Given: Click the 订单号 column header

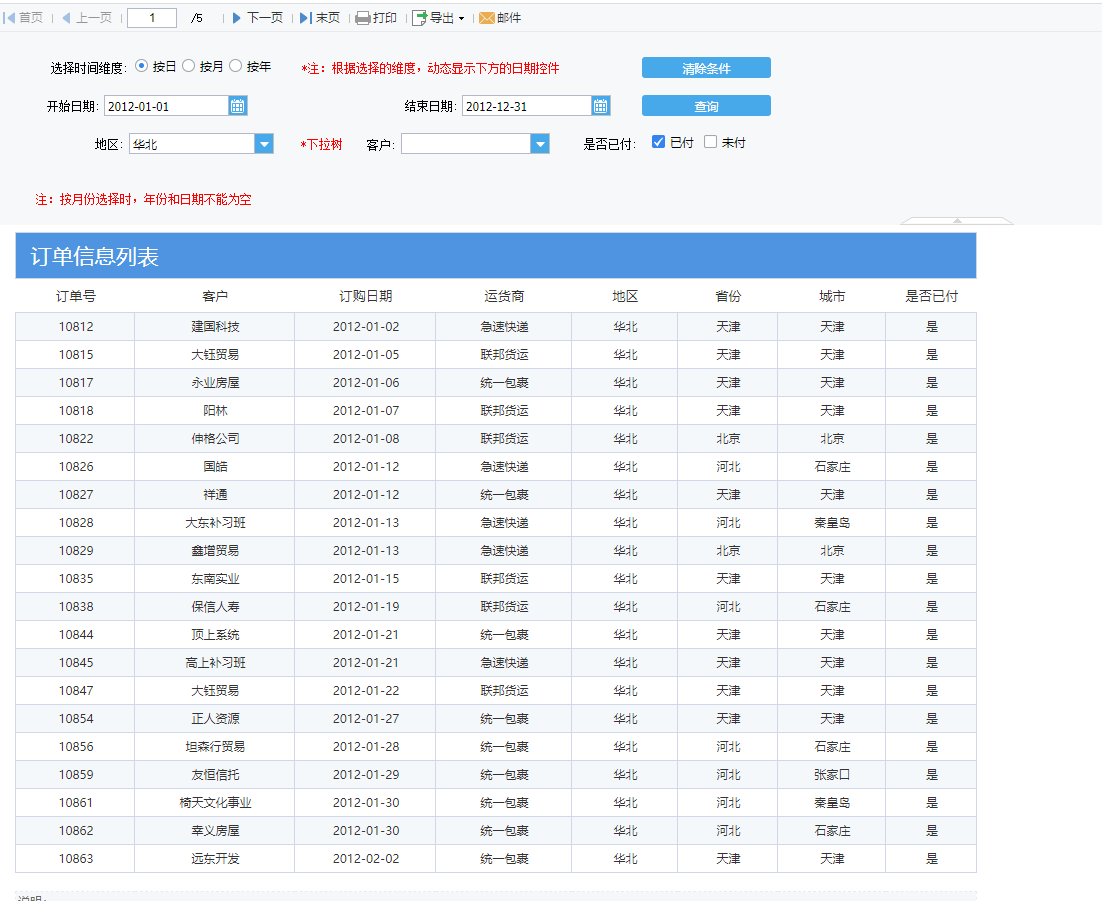Looking at the screenshot, I should 76,297.
